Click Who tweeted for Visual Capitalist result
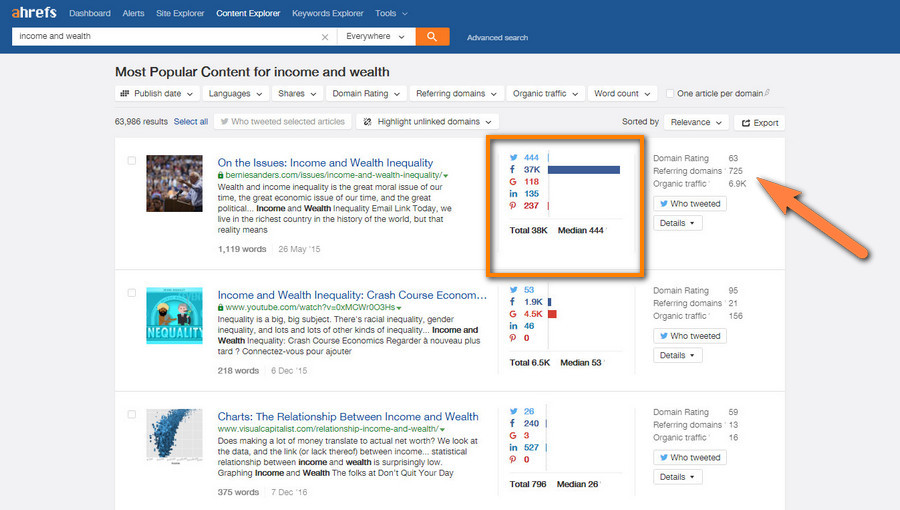 point(690,457)
